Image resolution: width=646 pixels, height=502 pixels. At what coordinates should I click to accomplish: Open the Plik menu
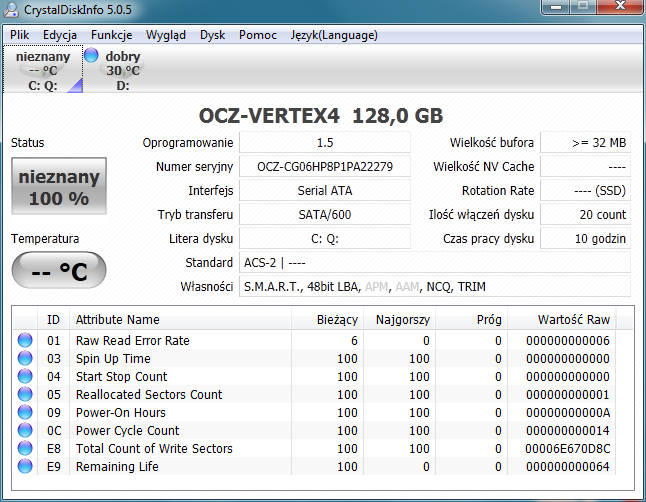pos(19,35)
